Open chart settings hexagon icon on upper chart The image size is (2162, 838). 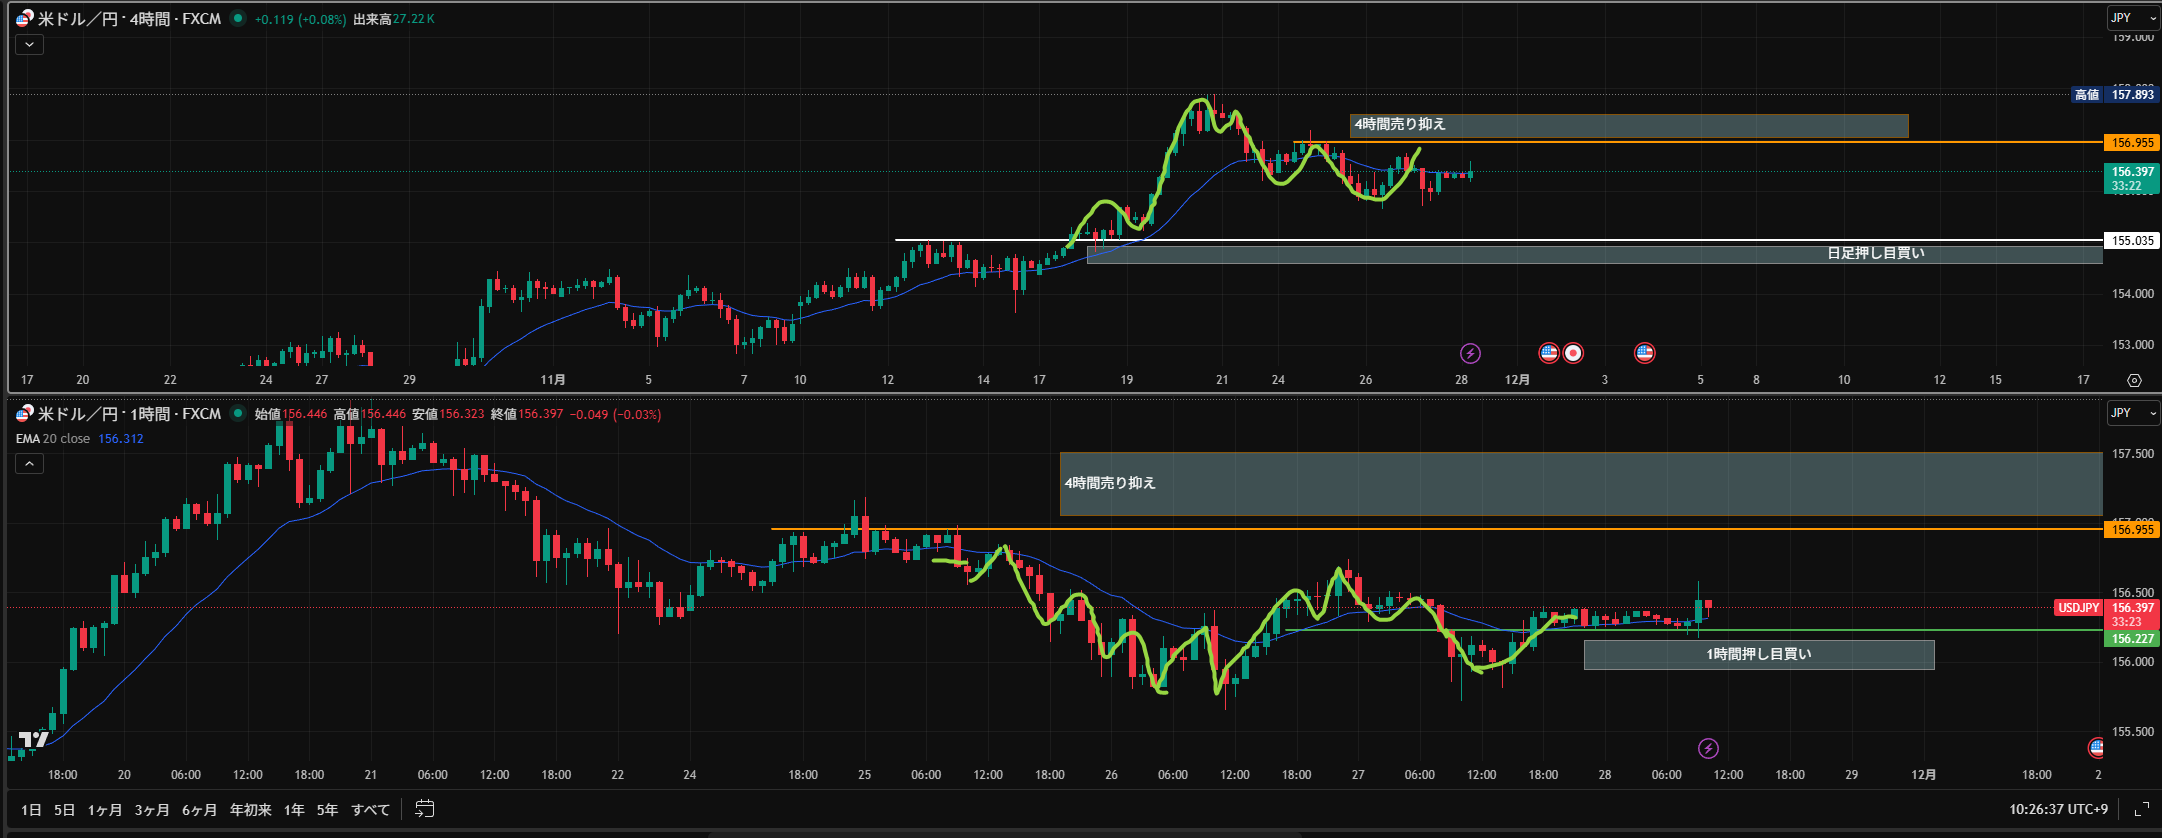(2134, 381)
